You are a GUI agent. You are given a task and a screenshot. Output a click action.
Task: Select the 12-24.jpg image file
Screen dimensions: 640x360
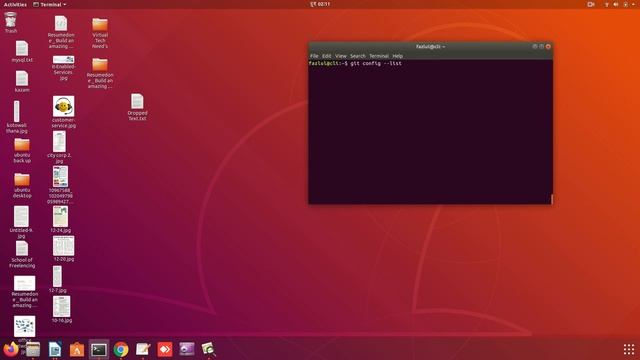[60, 220]
